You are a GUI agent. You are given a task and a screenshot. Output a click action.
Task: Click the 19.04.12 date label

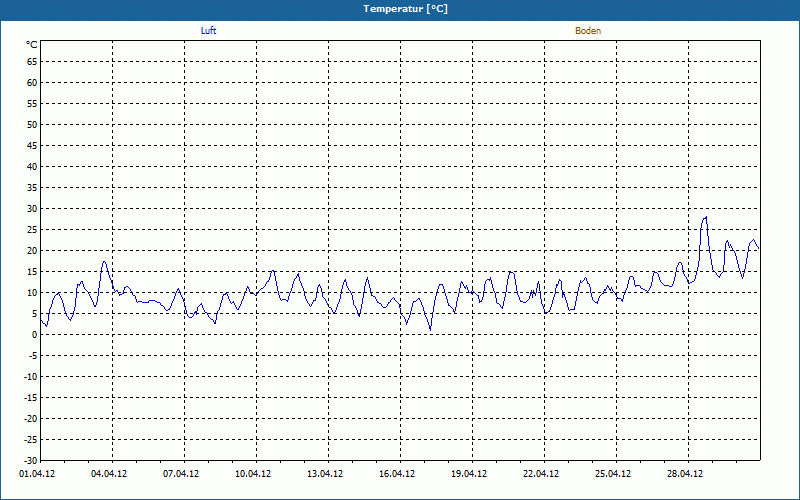click(x=469, y=474)
